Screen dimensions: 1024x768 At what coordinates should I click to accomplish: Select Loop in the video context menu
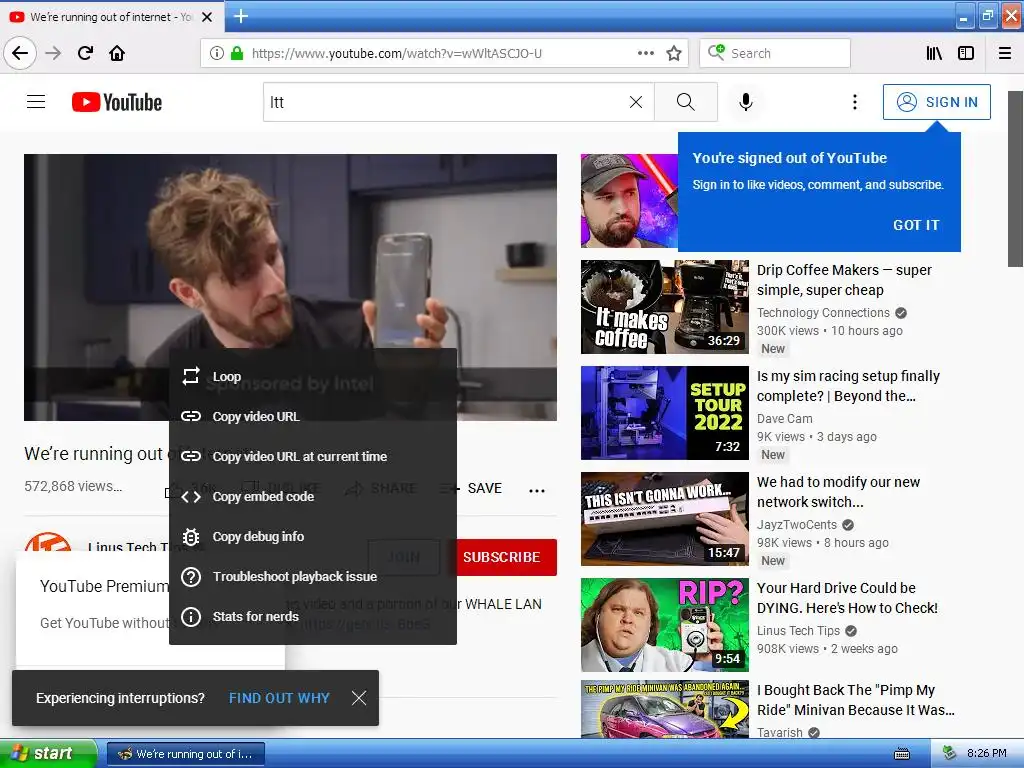click(x=313, y=376)
